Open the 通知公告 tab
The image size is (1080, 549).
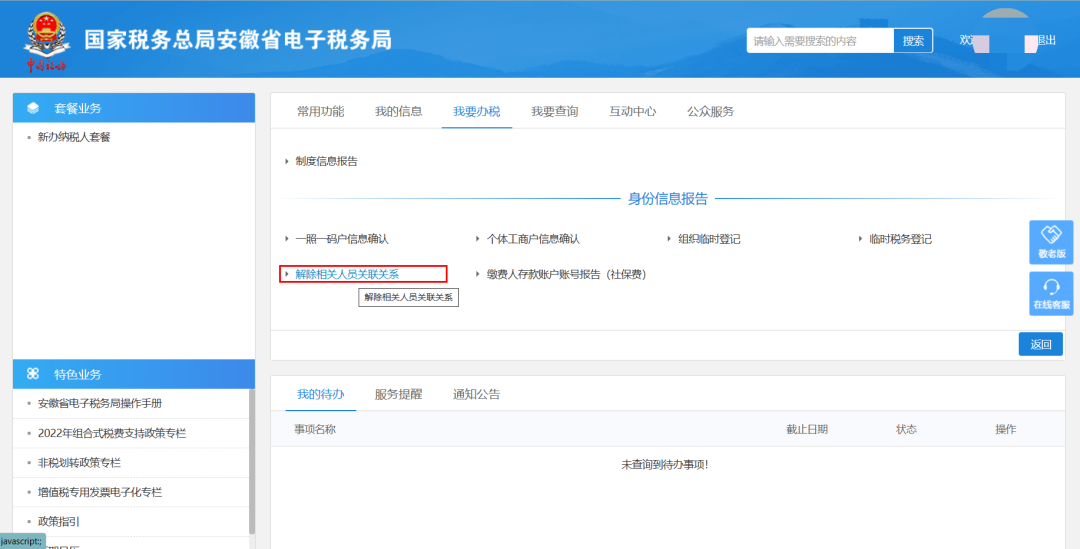point(476,394)
